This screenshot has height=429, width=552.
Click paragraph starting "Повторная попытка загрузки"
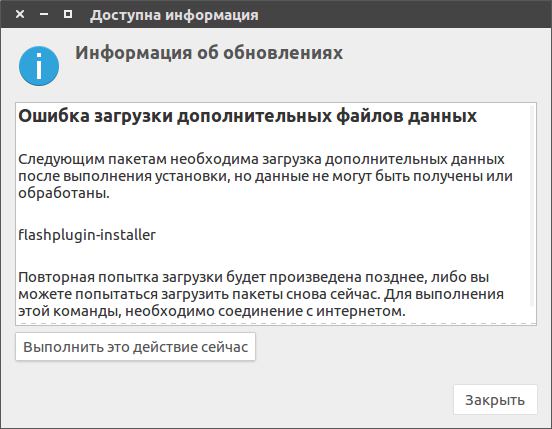point(261,294)
